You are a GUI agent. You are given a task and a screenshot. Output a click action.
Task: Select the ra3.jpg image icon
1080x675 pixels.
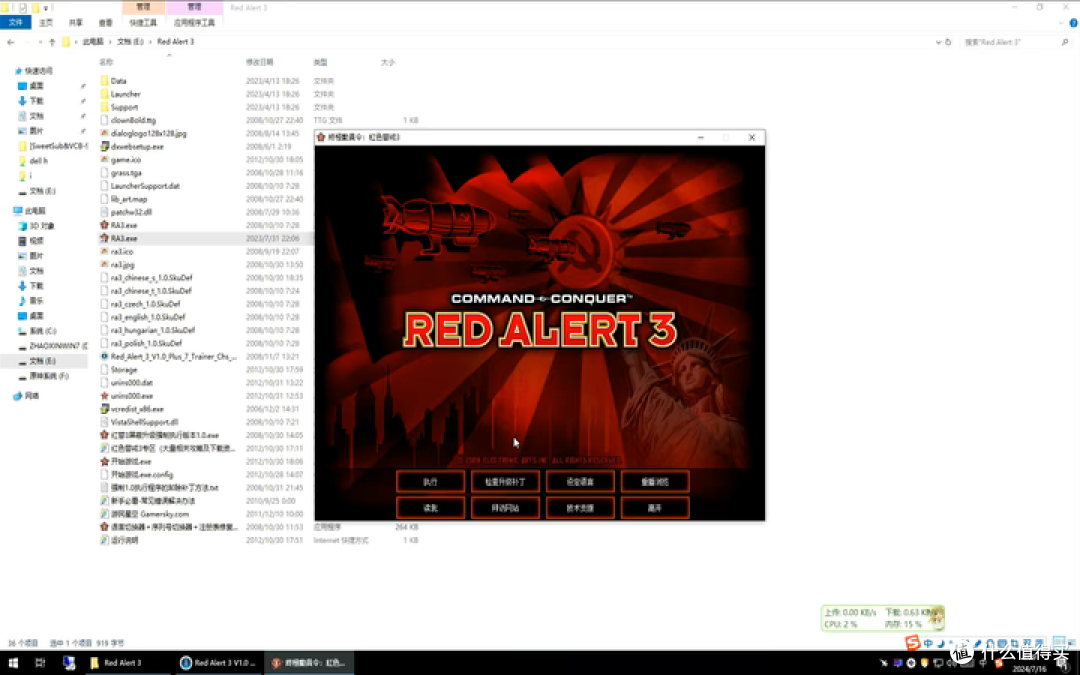point(105,264)
